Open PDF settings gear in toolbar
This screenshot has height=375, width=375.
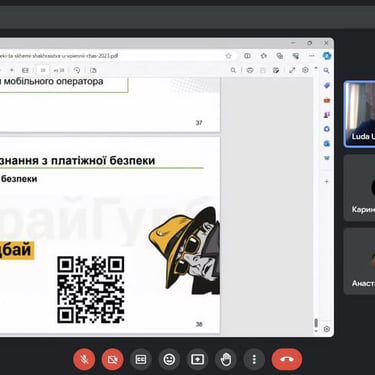[x=305, y=70]
